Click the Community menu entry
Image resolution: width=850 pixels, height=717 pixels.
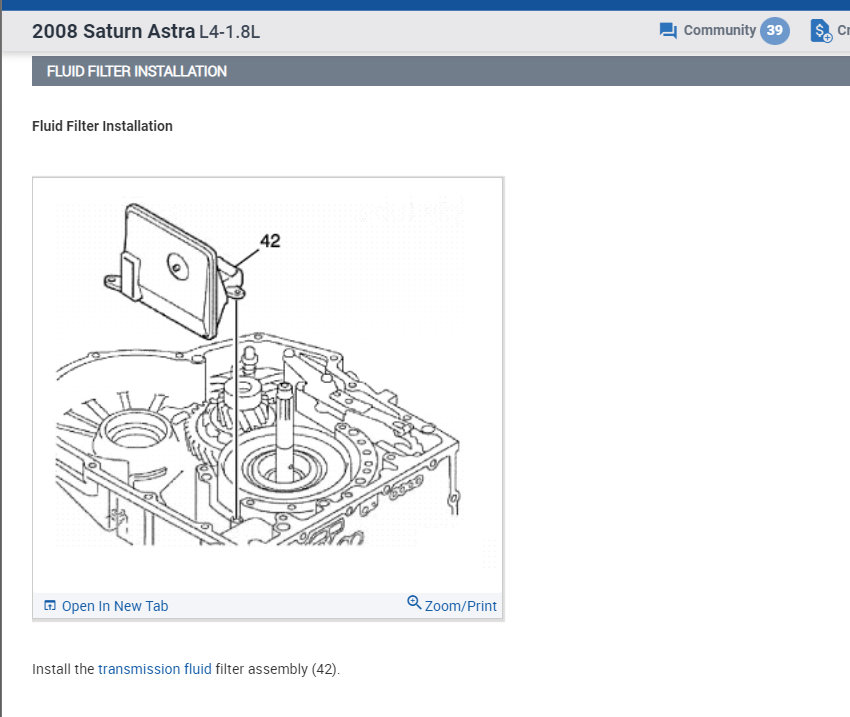(720, 30)
